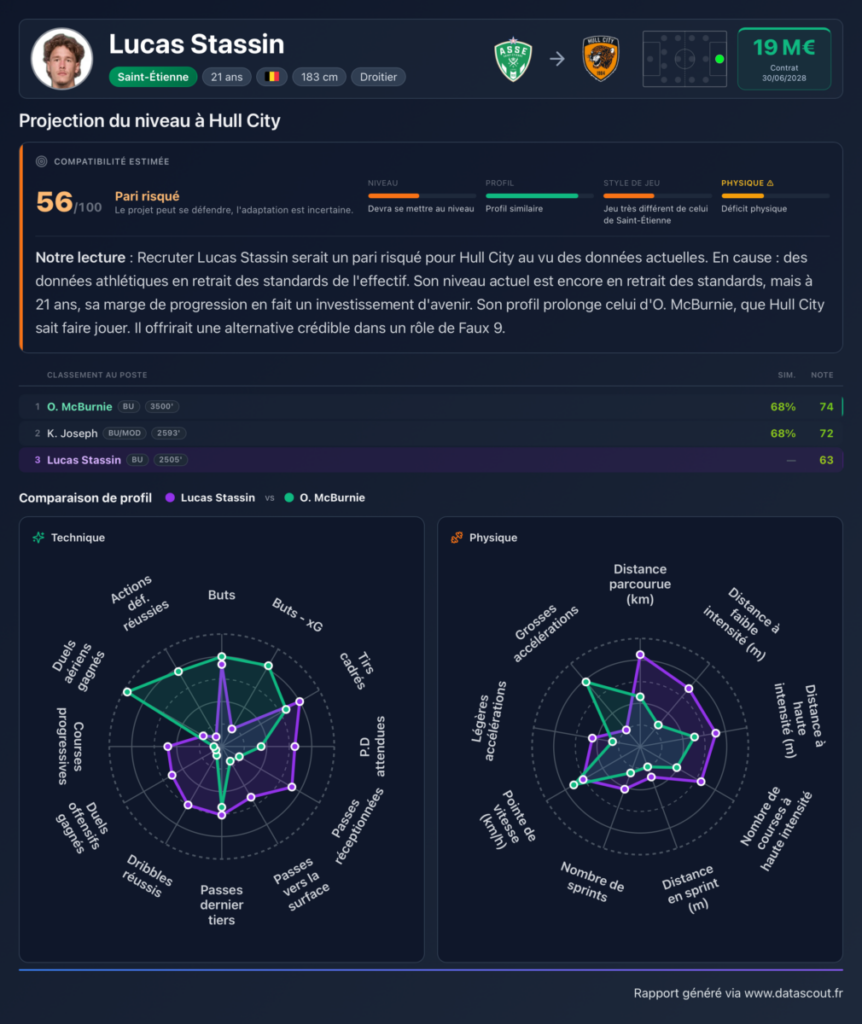
Task: Select the K. Joseph ranking row
Action: pyautogui.click(x=431, y=433)
